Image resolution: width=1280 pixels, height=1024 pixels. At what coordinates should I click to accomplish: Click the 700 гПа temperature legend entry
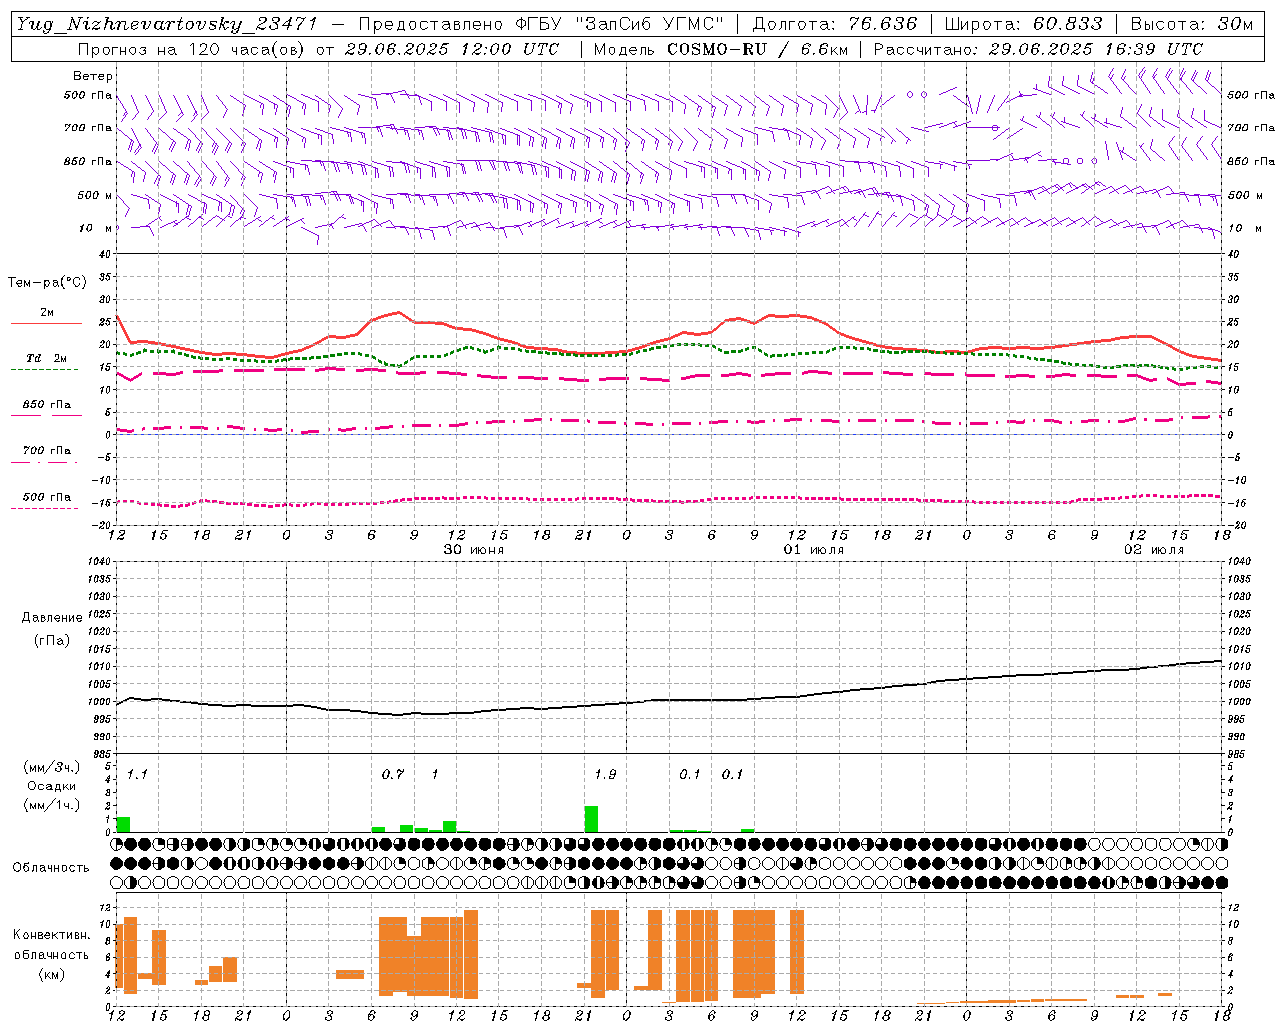point(46,450)
